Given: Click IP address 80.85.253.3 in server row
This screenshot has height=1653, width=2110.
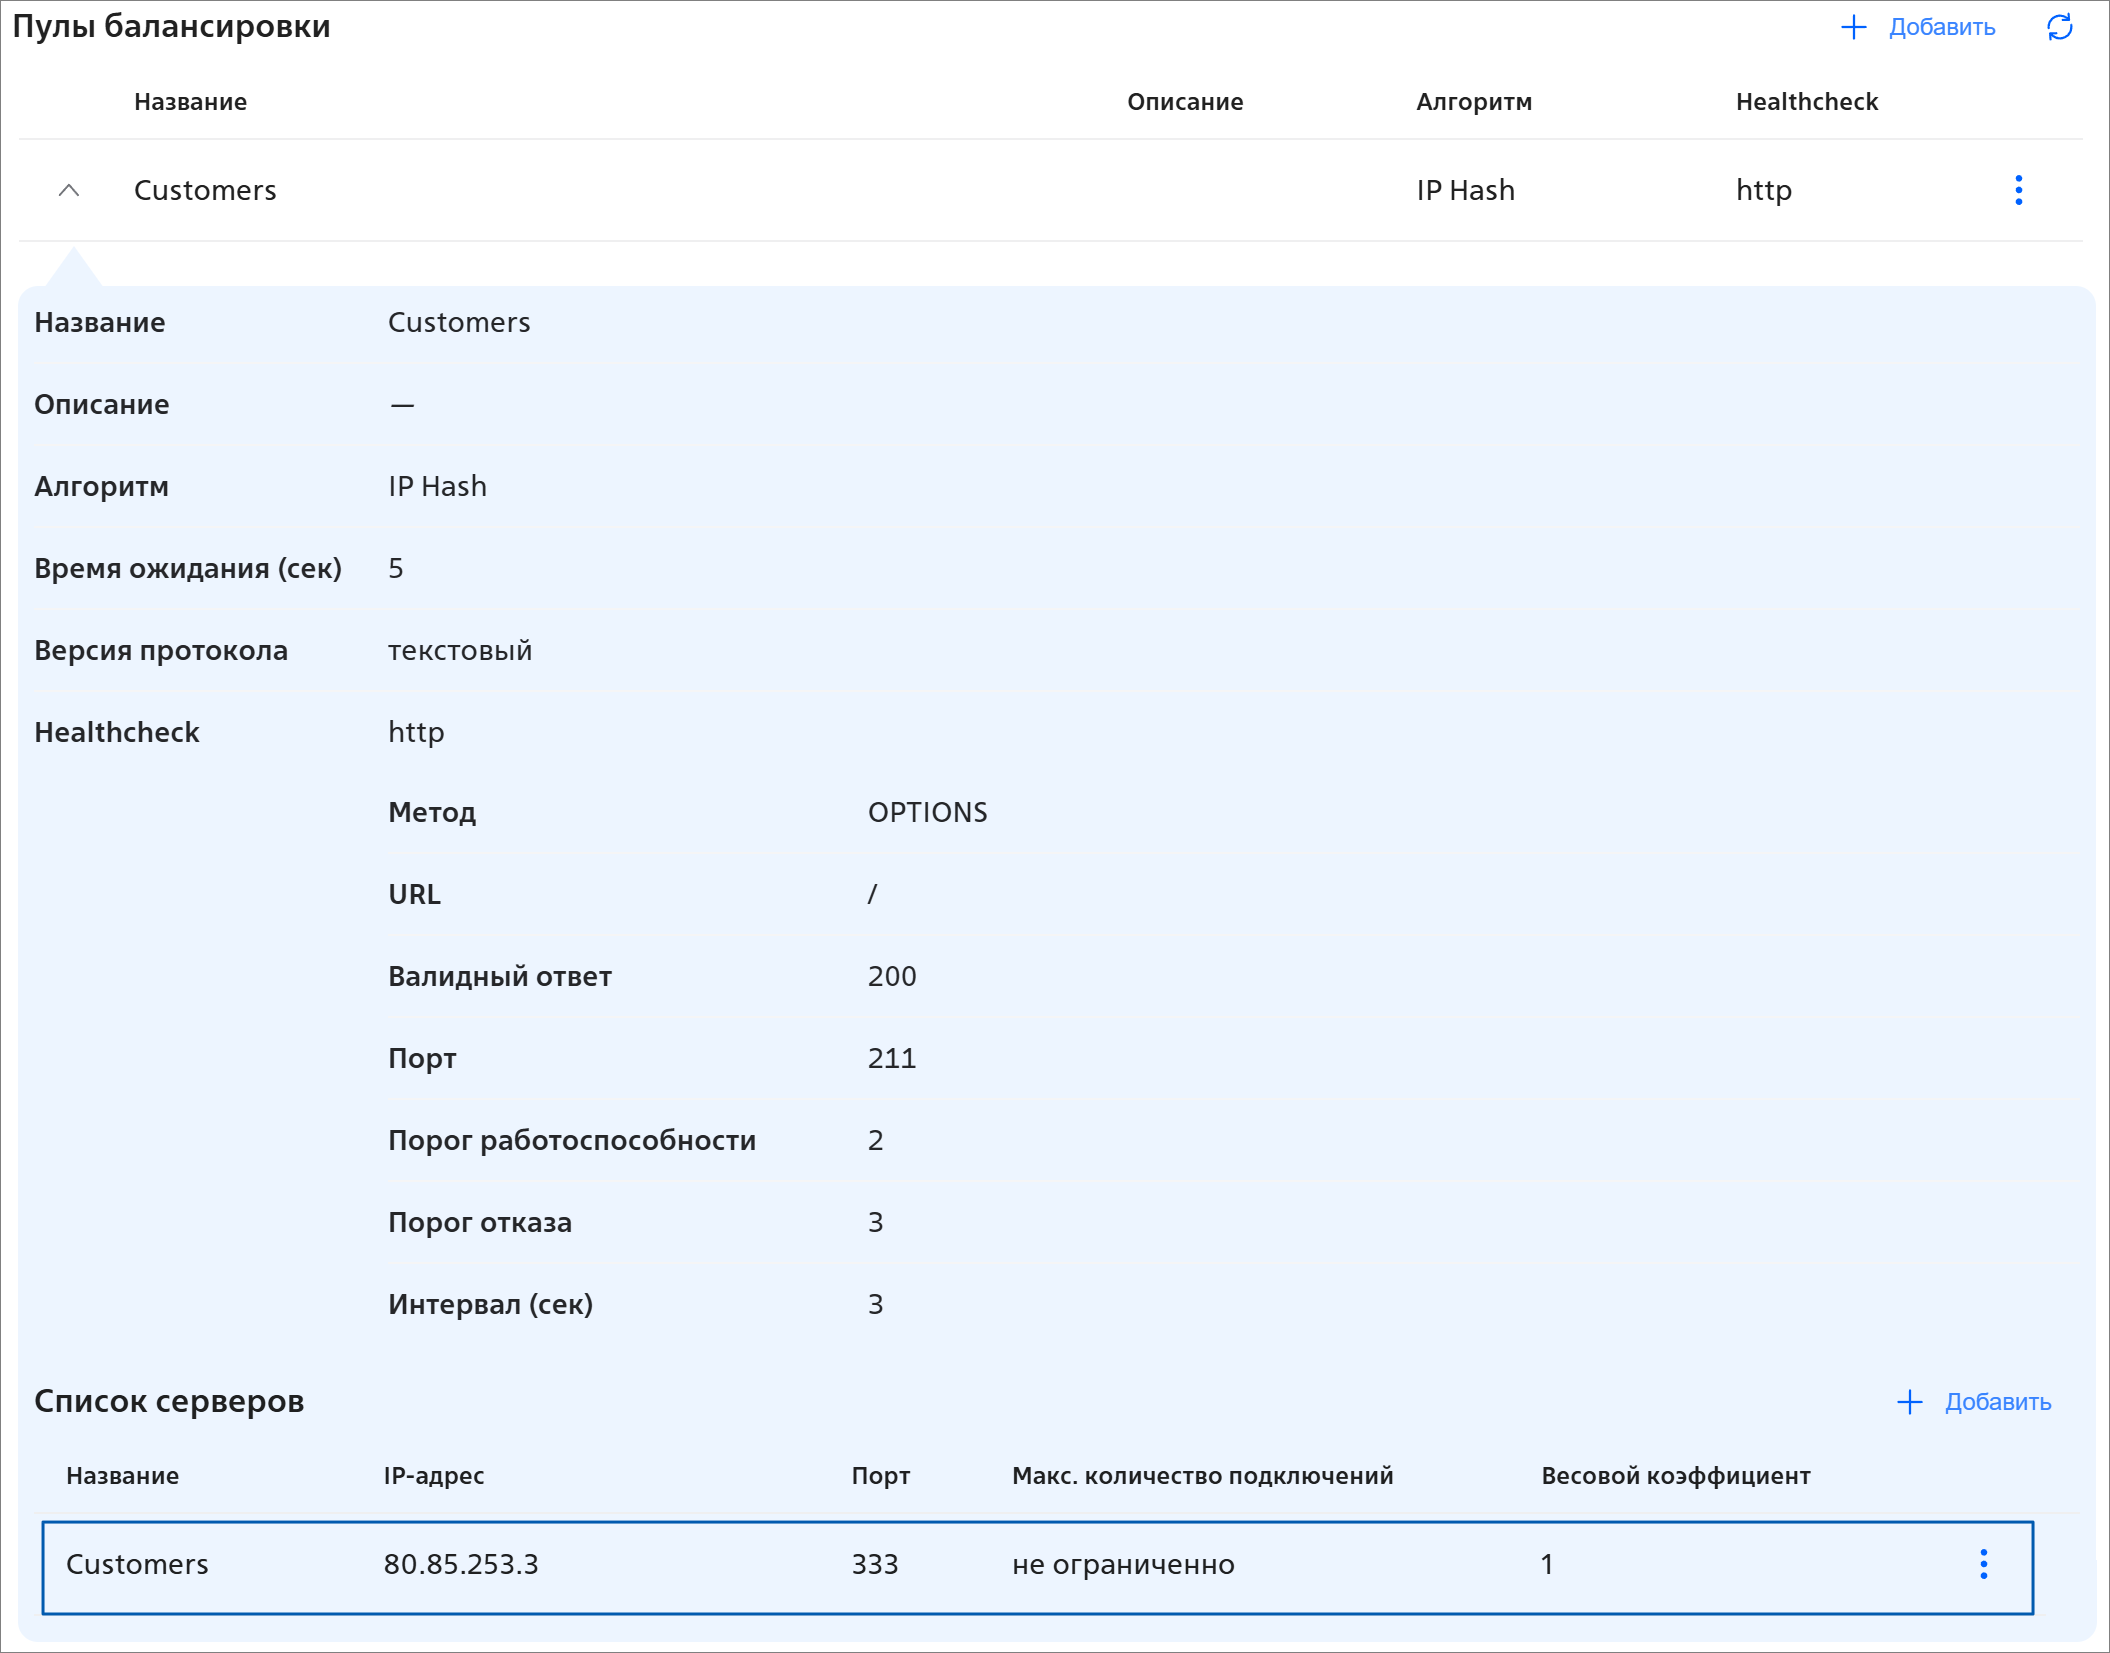Looking at the screenshot, I should 461,1564.
